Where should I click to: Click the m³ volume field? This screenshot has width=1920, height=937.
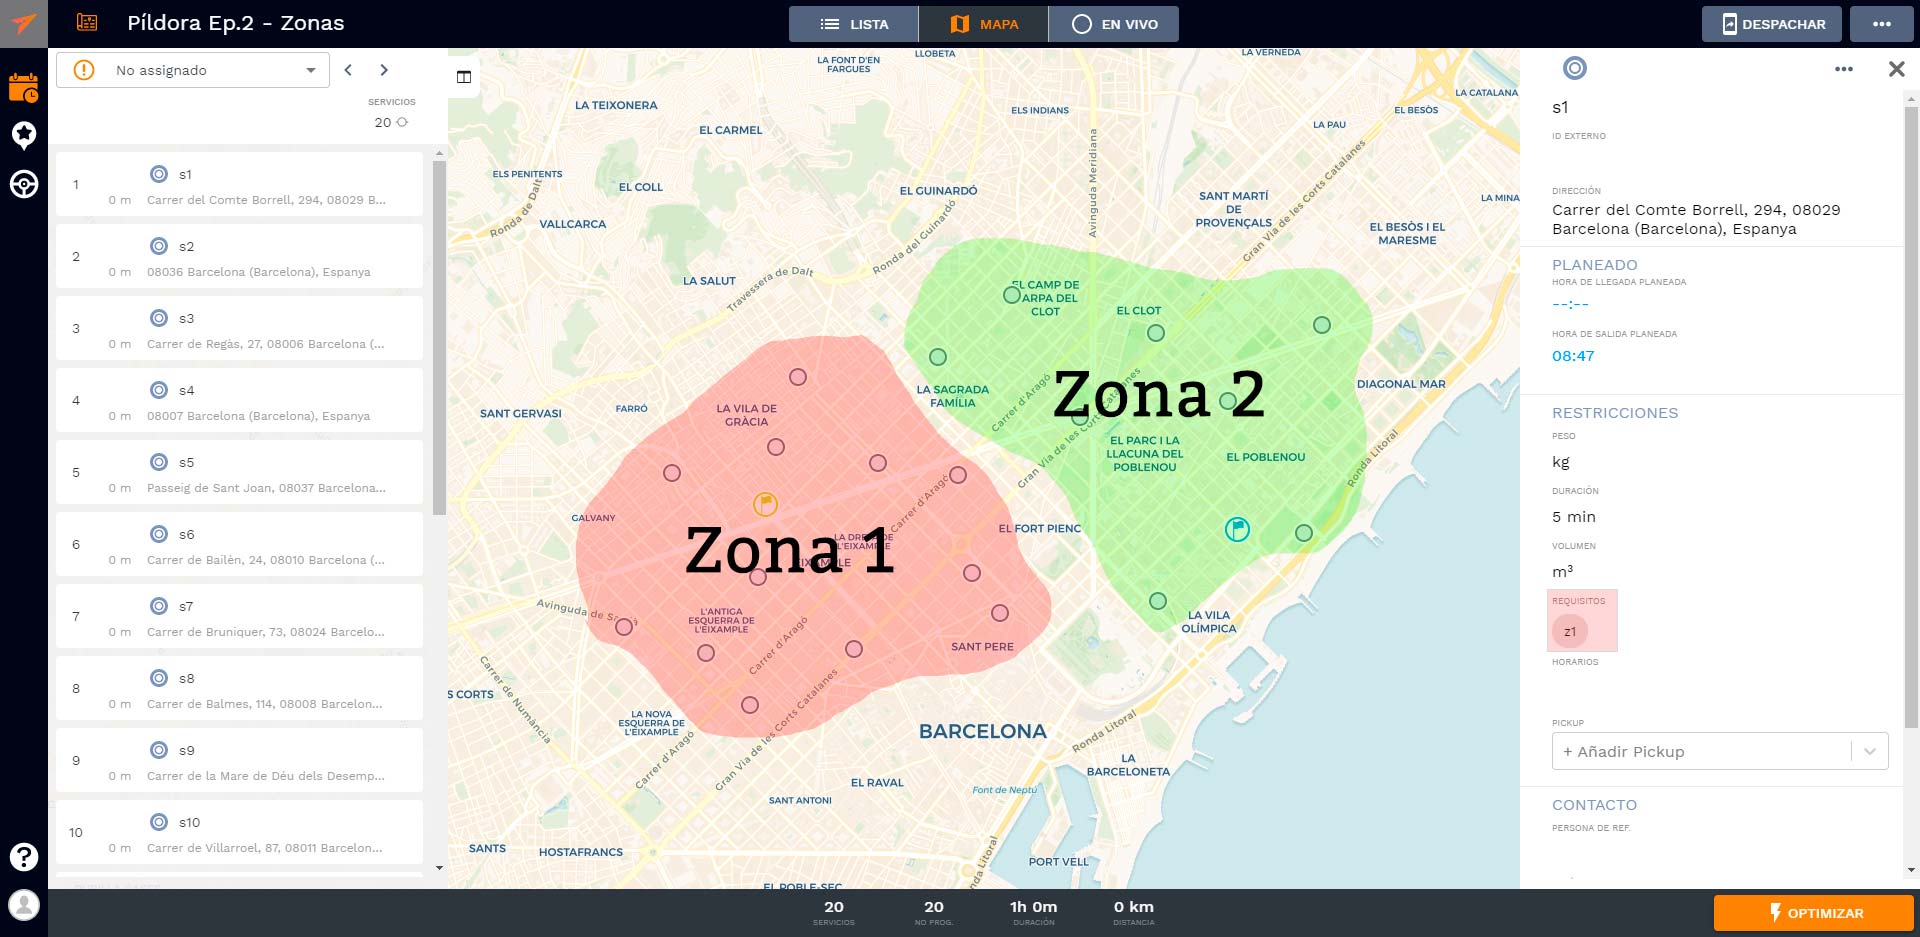pos(1562,572)
